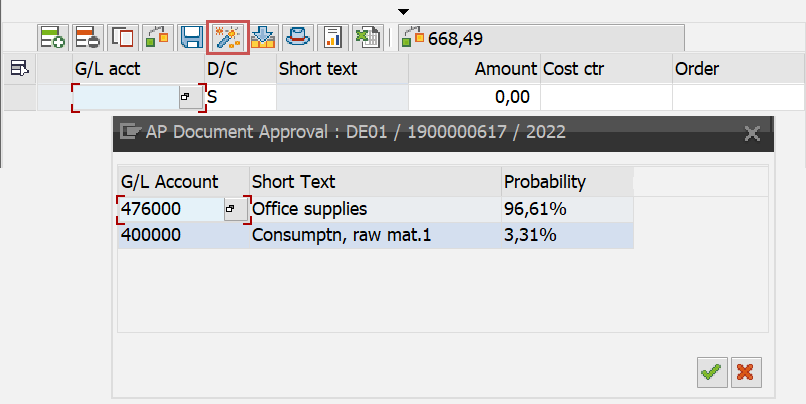Image resolution: width=806 pixels, height=404 pixels.
Task: Click the magic wand proposal icon
Action: pyautogui.click(x=224, y=38)
